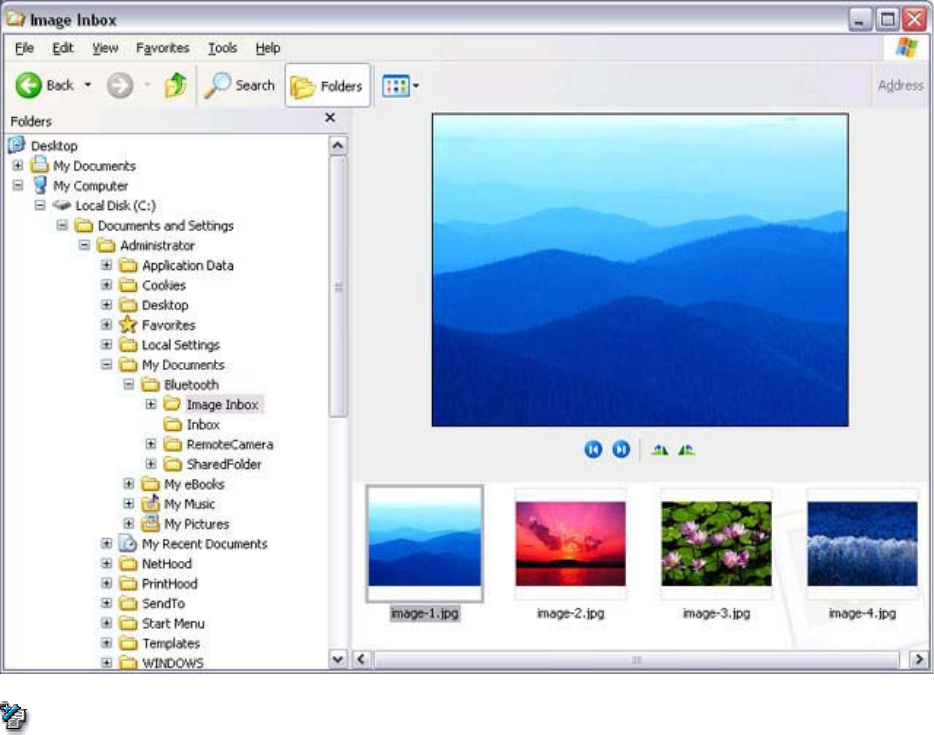Viewport: 934px width, 735px height.
Task: Click the green Back arrow button
Action: (28, 85)
